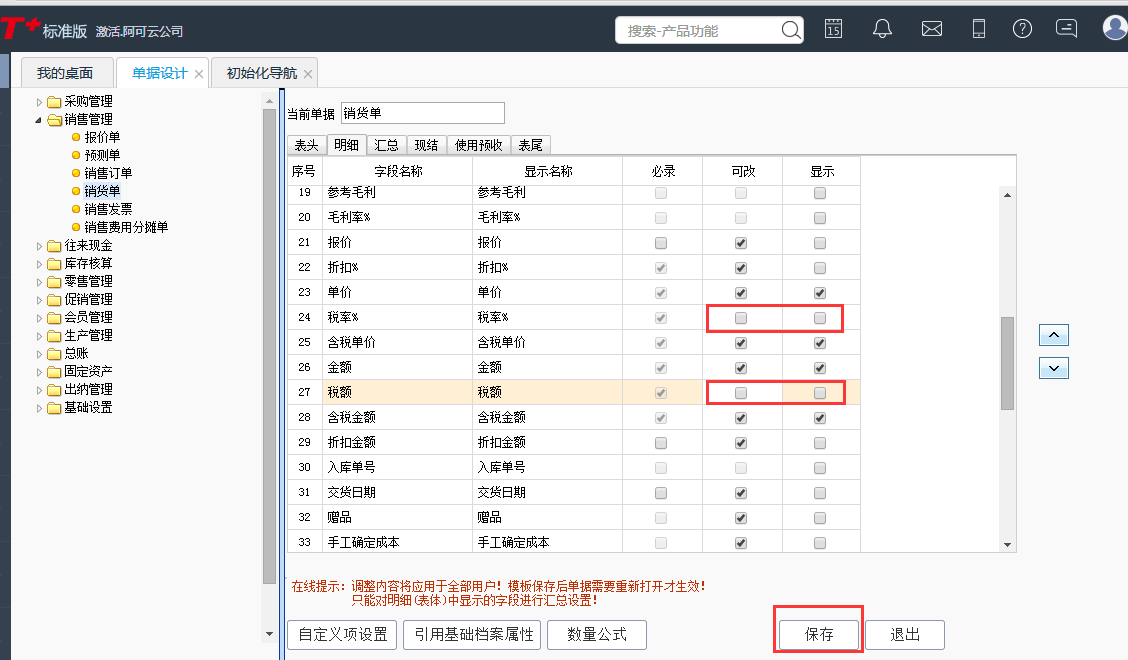Disable 可改 checkbox for 赠品 row
The height and width of the screenshot is (660, 1128).
pyautogui.click(x=741, y=517)
